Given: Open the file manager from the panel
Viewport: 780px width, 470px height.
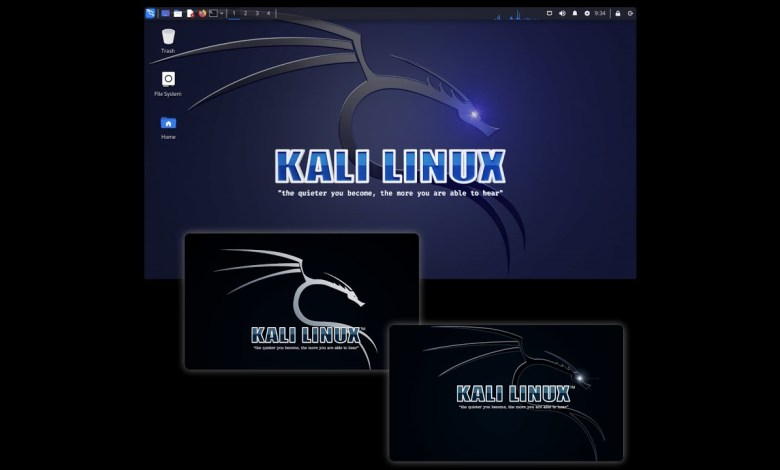Looking at the screenshot, I should [178, 13].
